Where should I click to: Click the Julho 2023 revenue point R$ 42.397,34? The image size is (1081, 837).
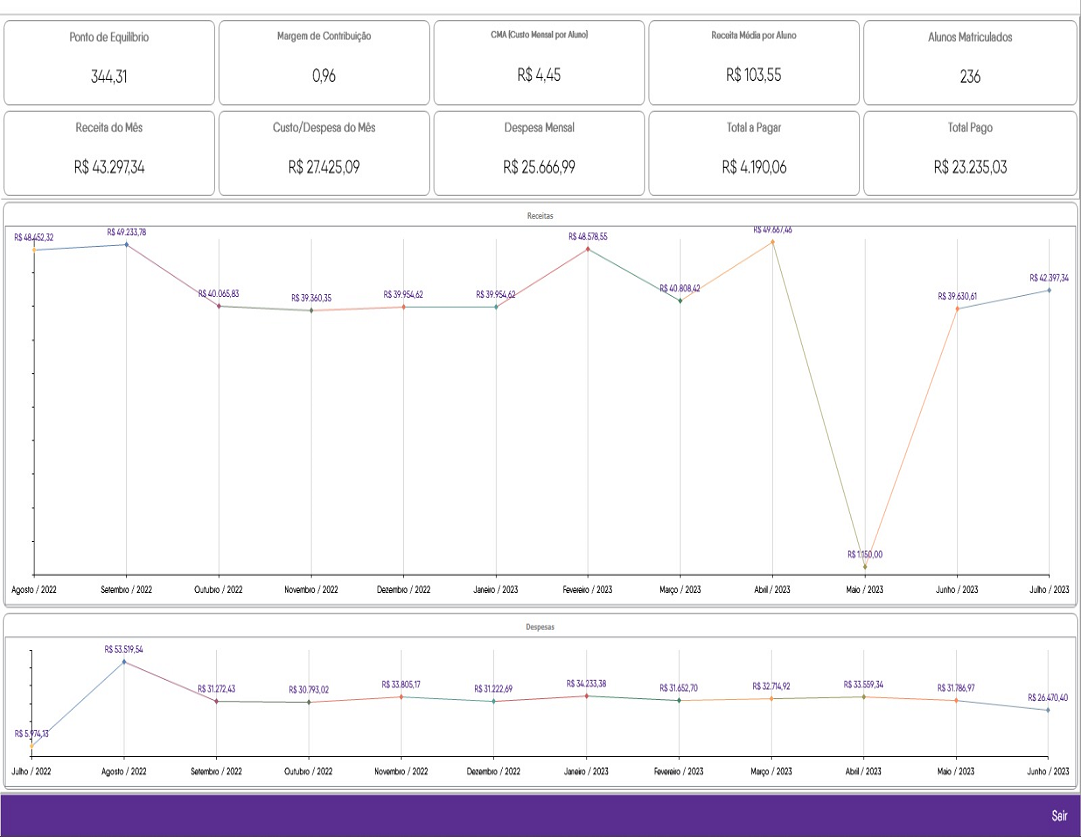click(x=1048, y=290)
